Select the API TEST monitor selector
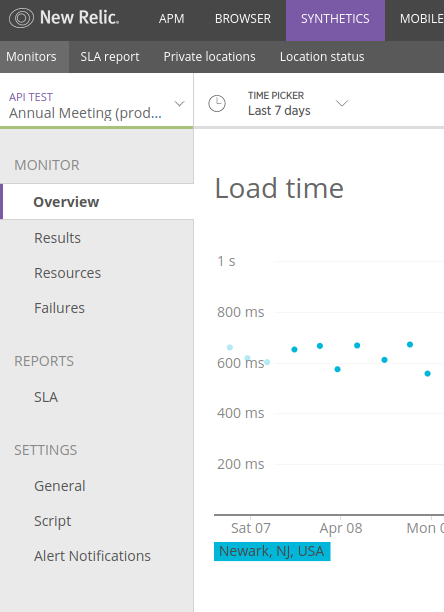 (96, 105)
